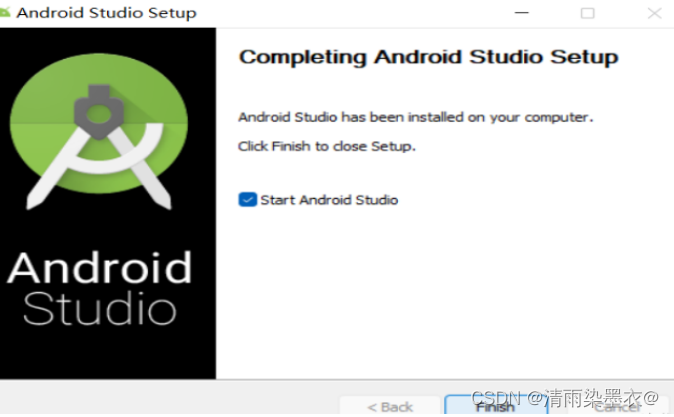Click the Cancel button

(x=618, y=406)
